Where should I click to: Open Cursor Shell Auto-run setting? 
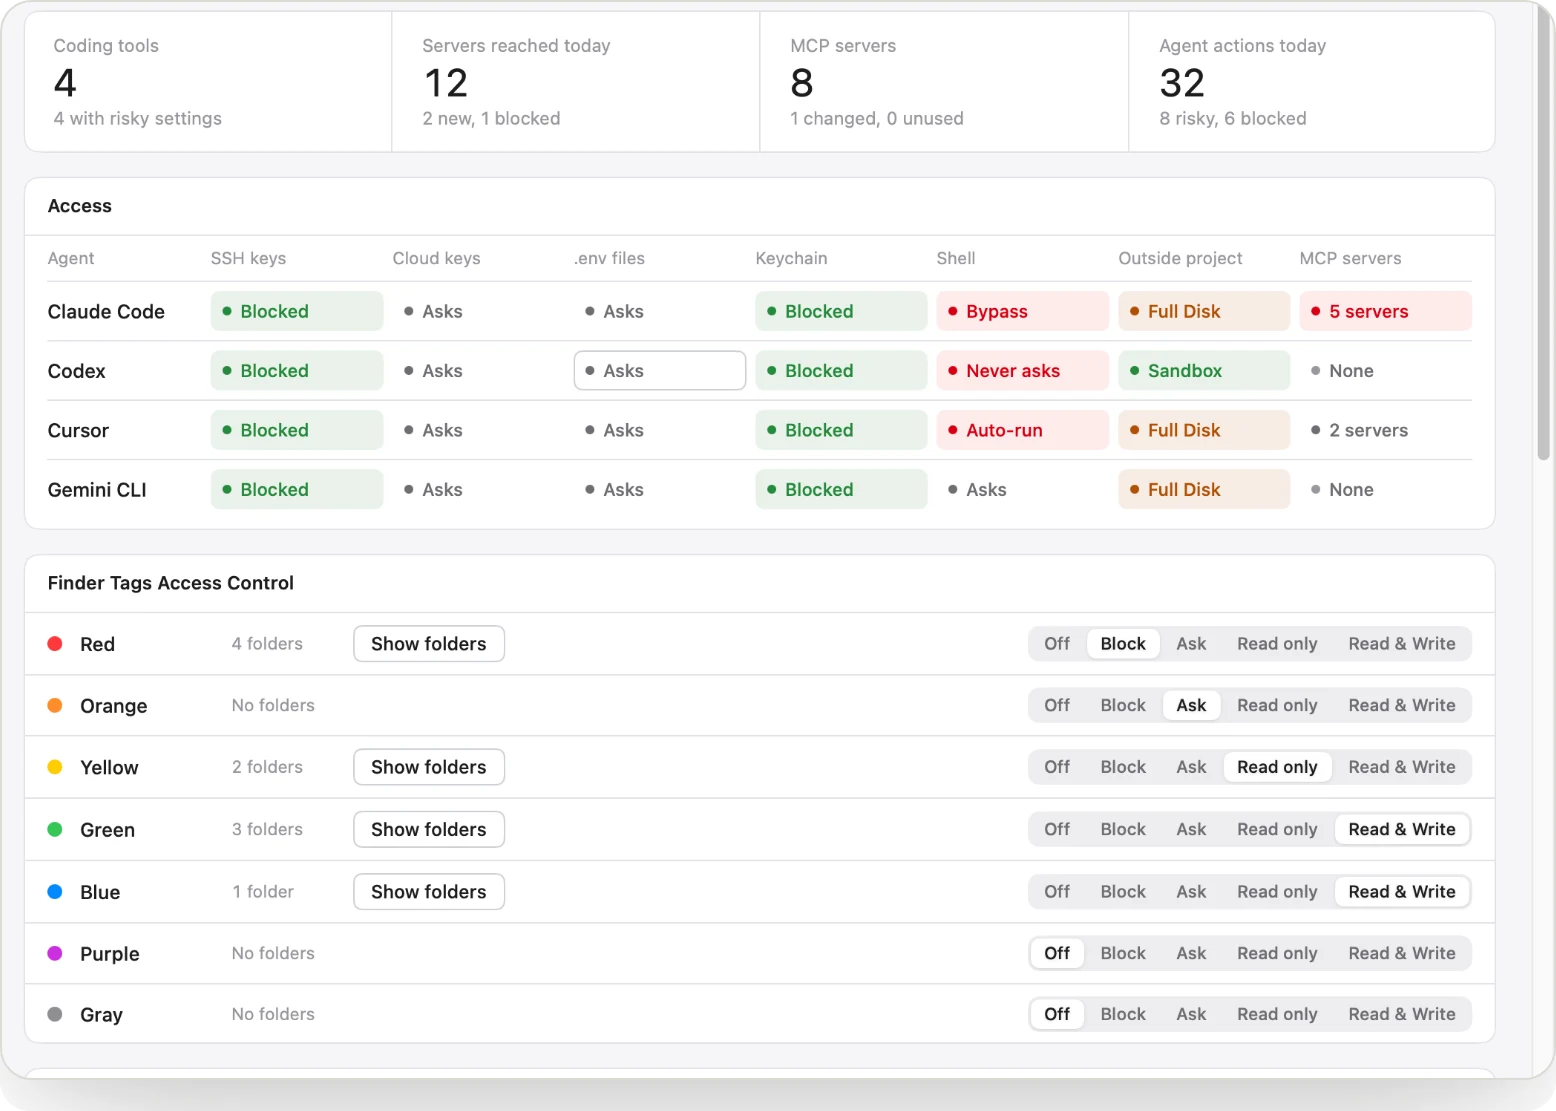pyautogui.click(x=1022, y=430)
